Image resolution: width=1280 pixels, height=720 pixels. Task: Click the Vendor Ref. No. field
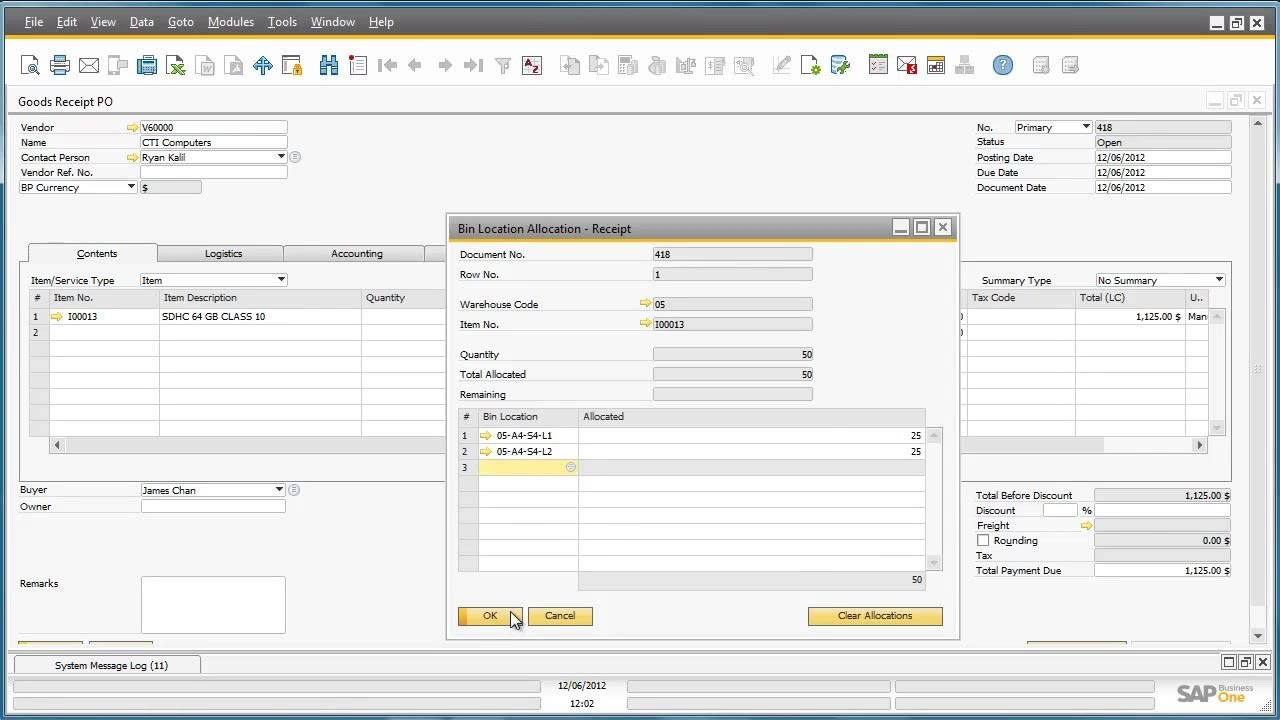coord(213,172)
